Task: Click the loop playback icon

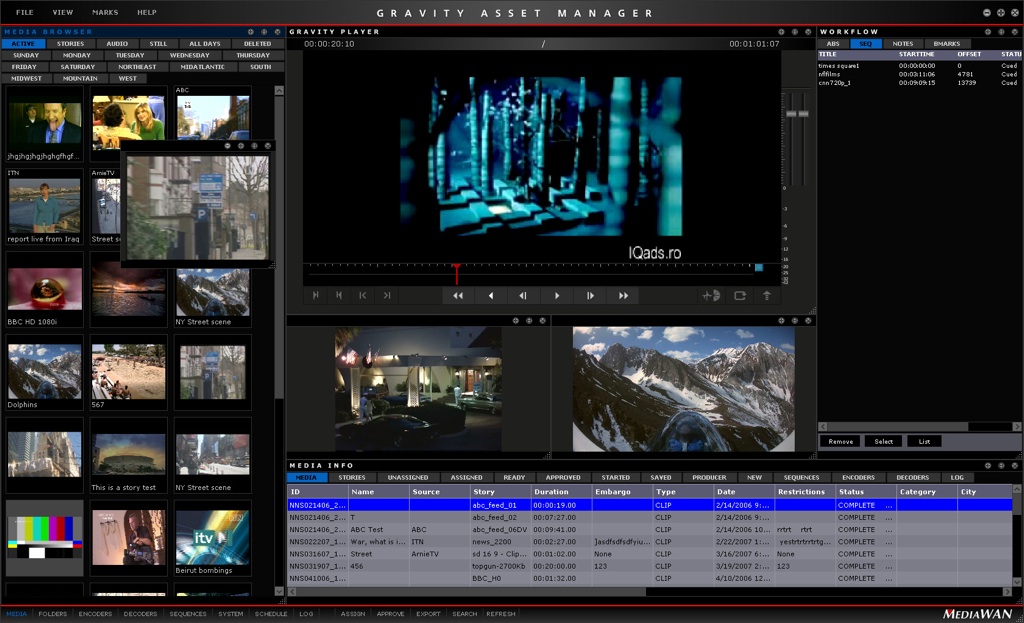Action: click(x=740, y=296)
